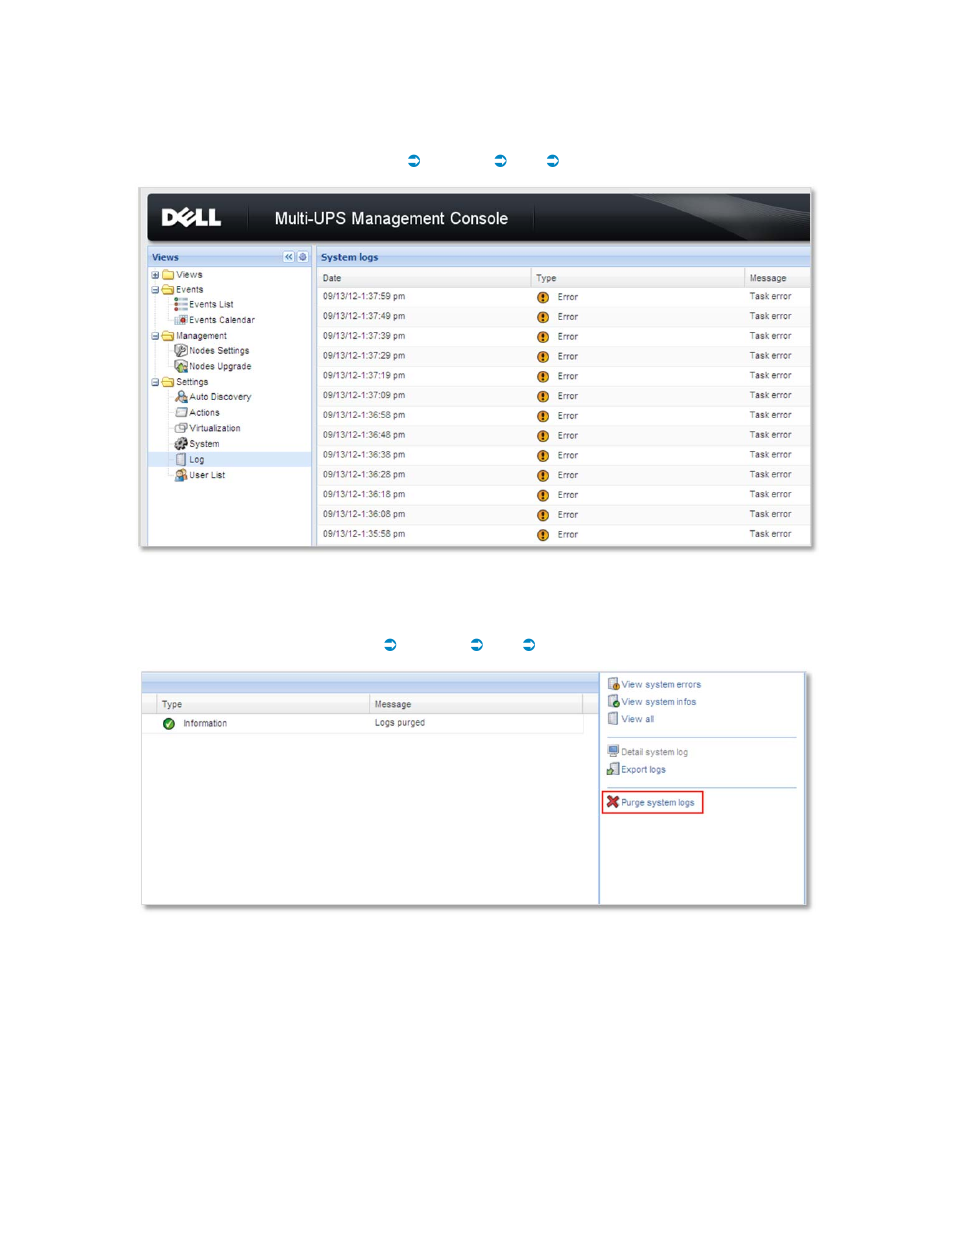The image size is (954, 1235).
Task: Collapse the Settings folder tree node
Action: 155,382
